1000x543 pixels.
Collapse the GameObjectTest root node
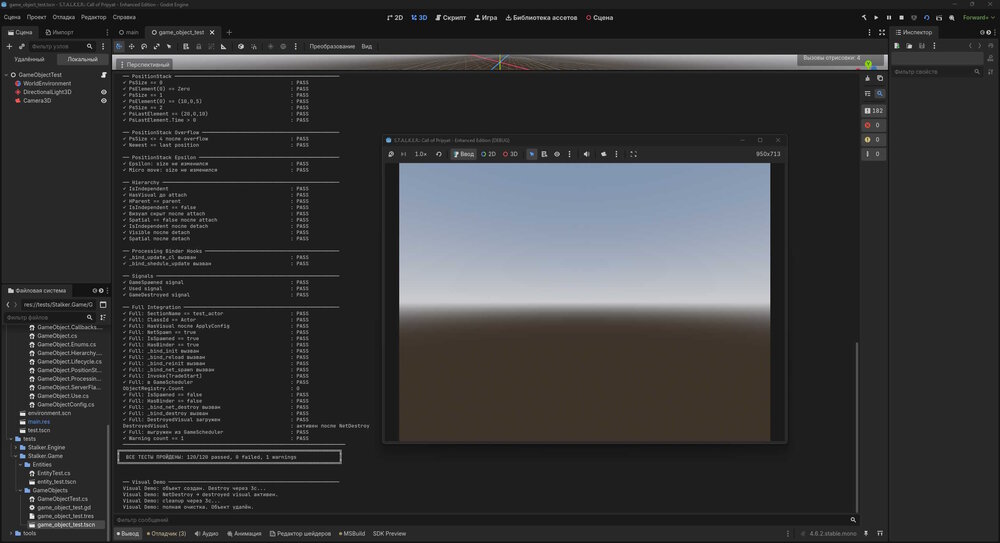point(6,75)
